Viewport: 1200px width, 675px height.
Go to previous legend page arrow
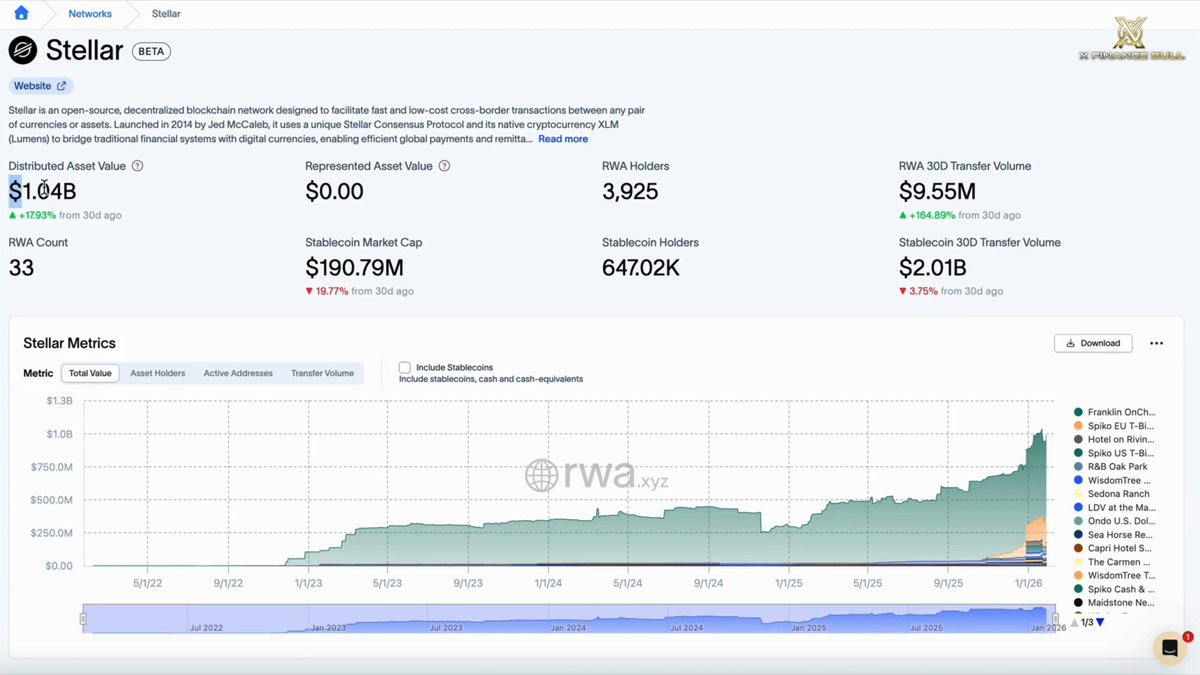click(1075, 622)
